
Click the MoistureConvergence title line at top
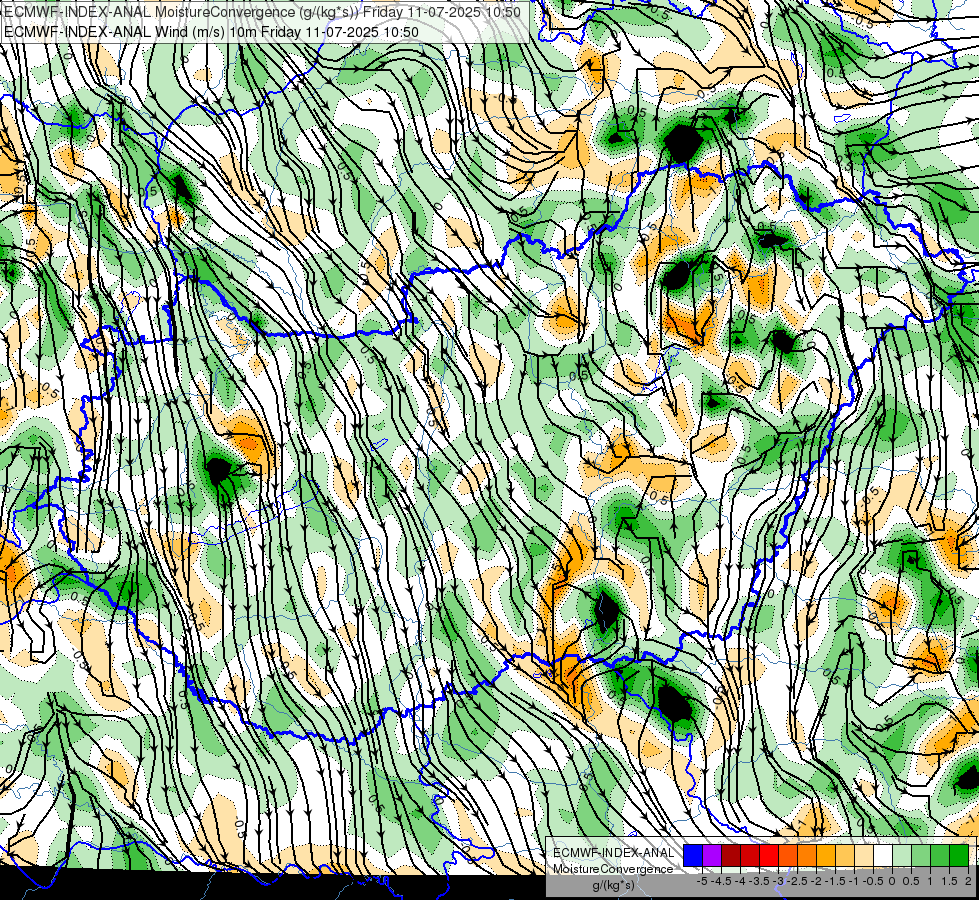click(263, 12)
